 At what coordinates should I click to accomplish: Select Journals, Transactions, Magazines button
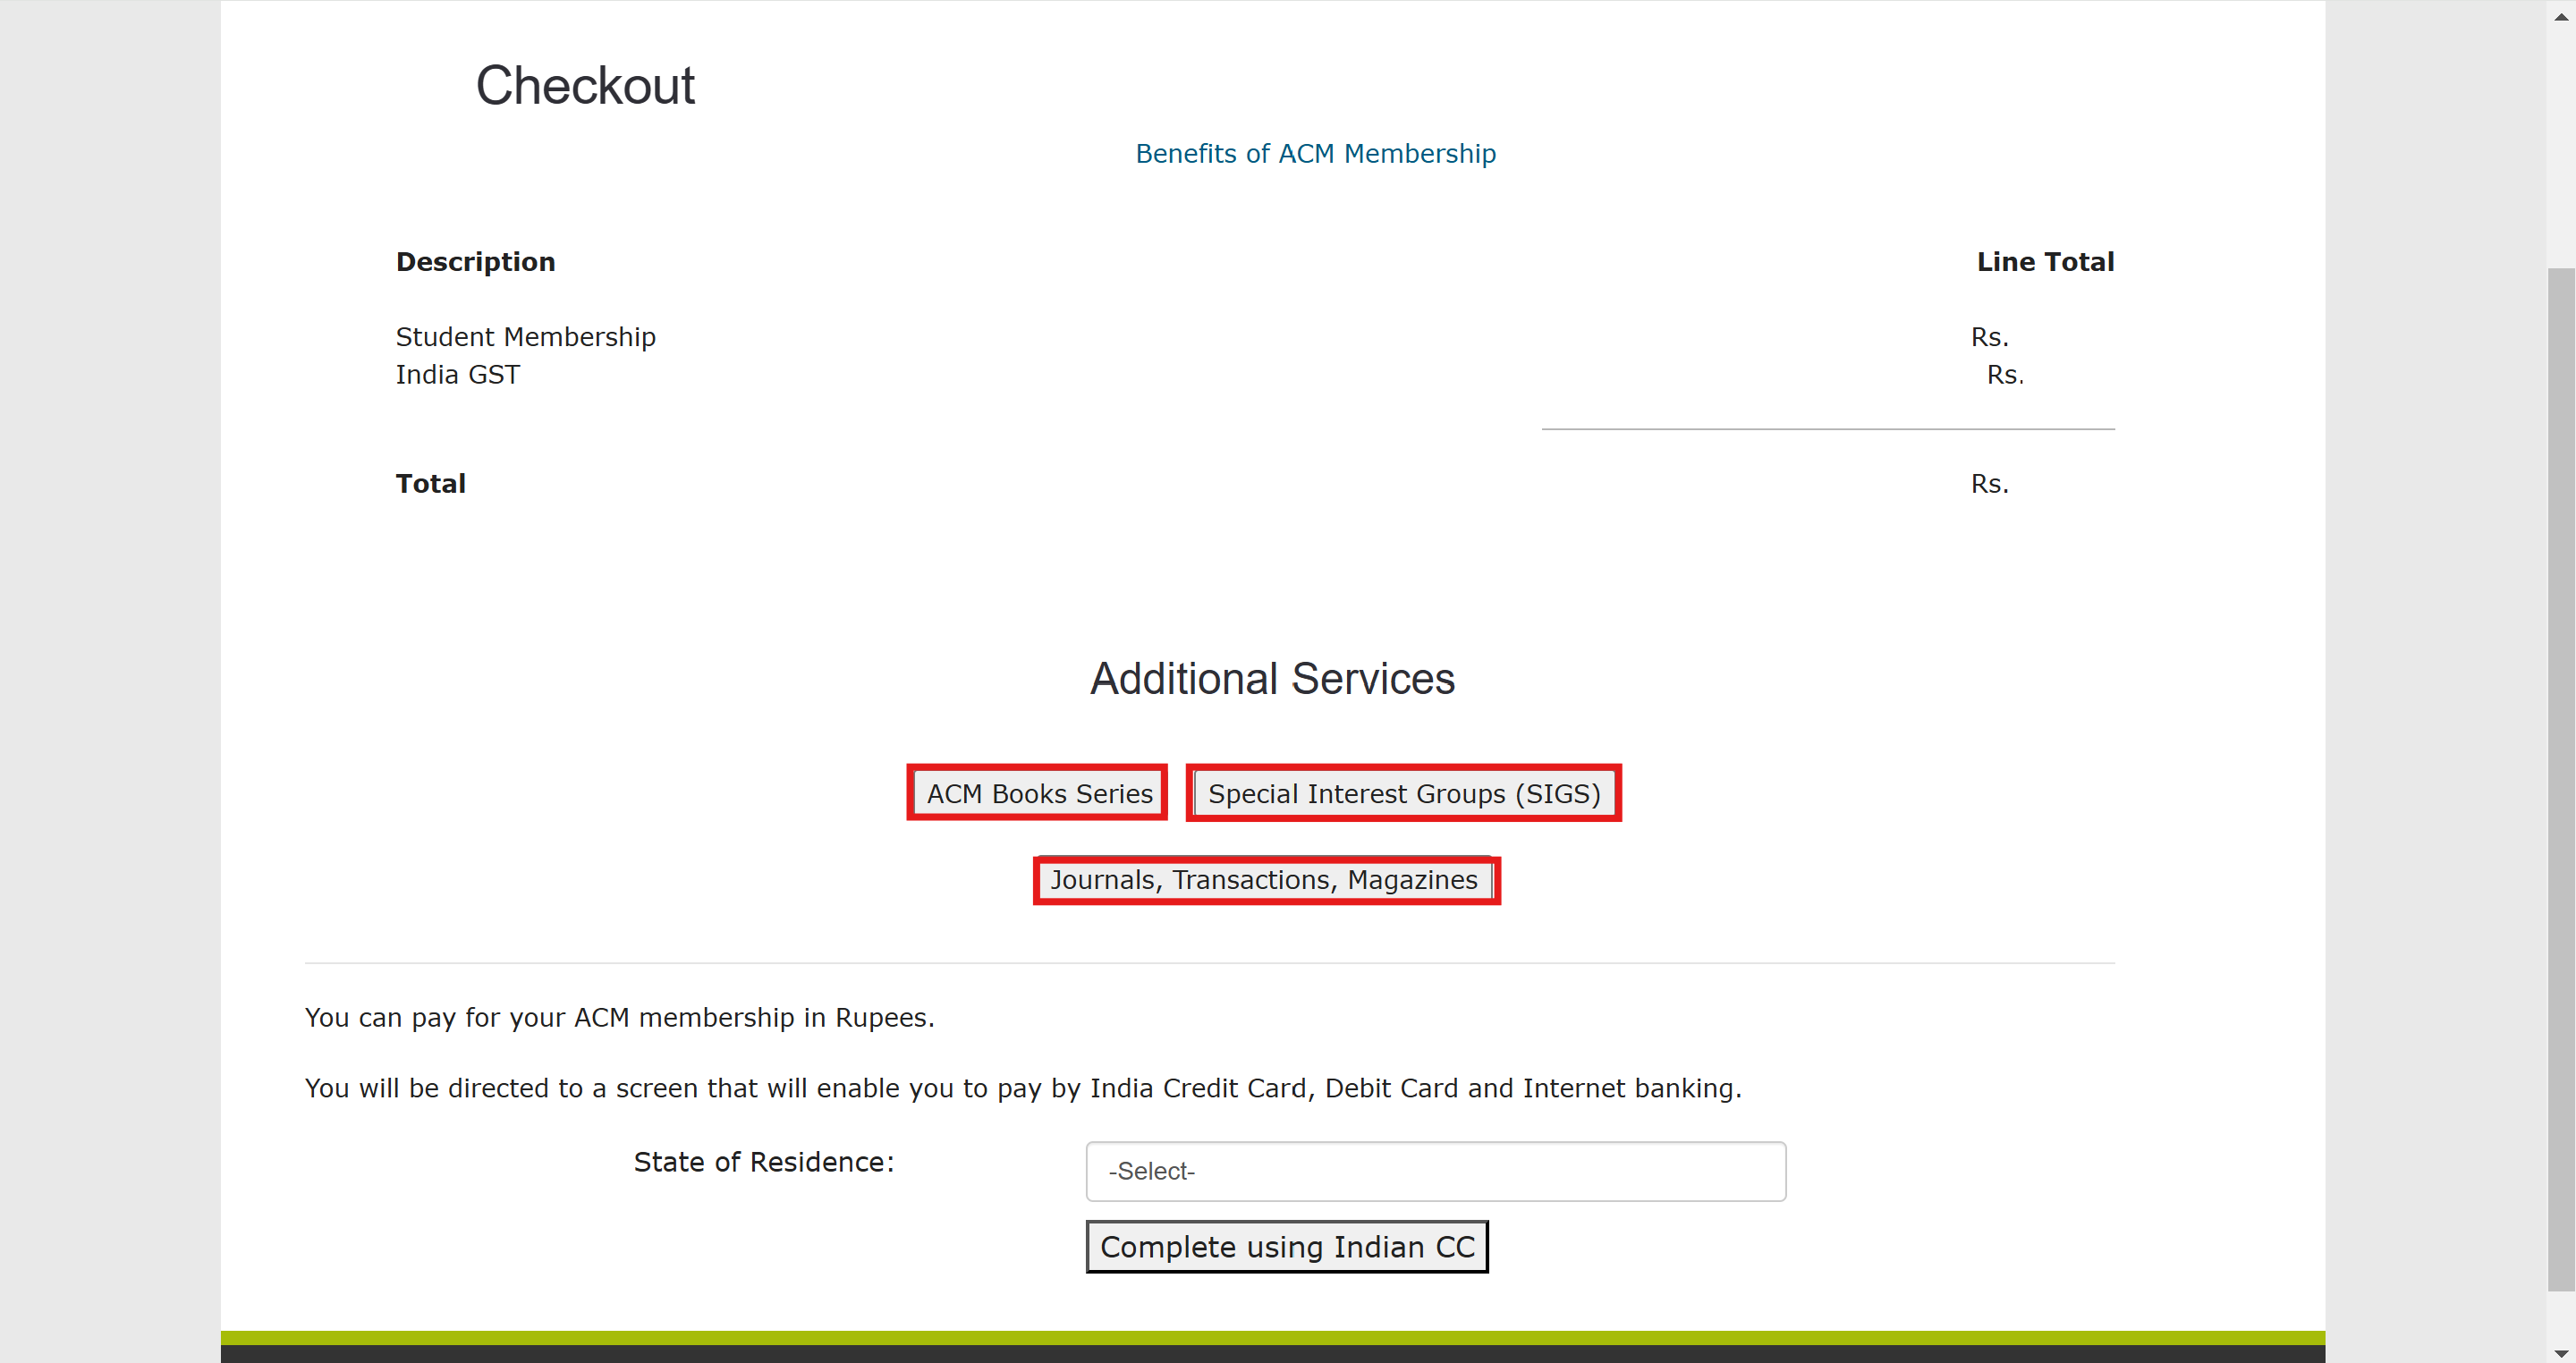(1264, 880)
